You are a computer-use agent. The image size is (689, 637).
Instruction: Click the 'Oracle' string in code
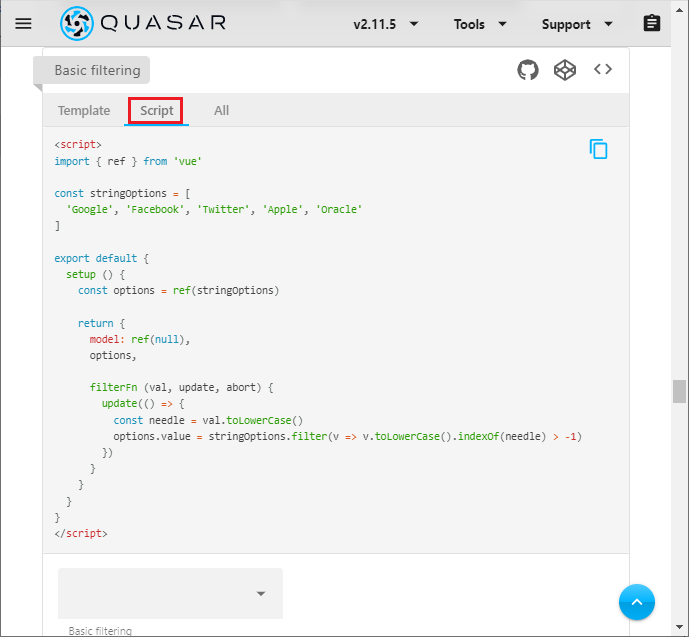[x=339, y=210]
